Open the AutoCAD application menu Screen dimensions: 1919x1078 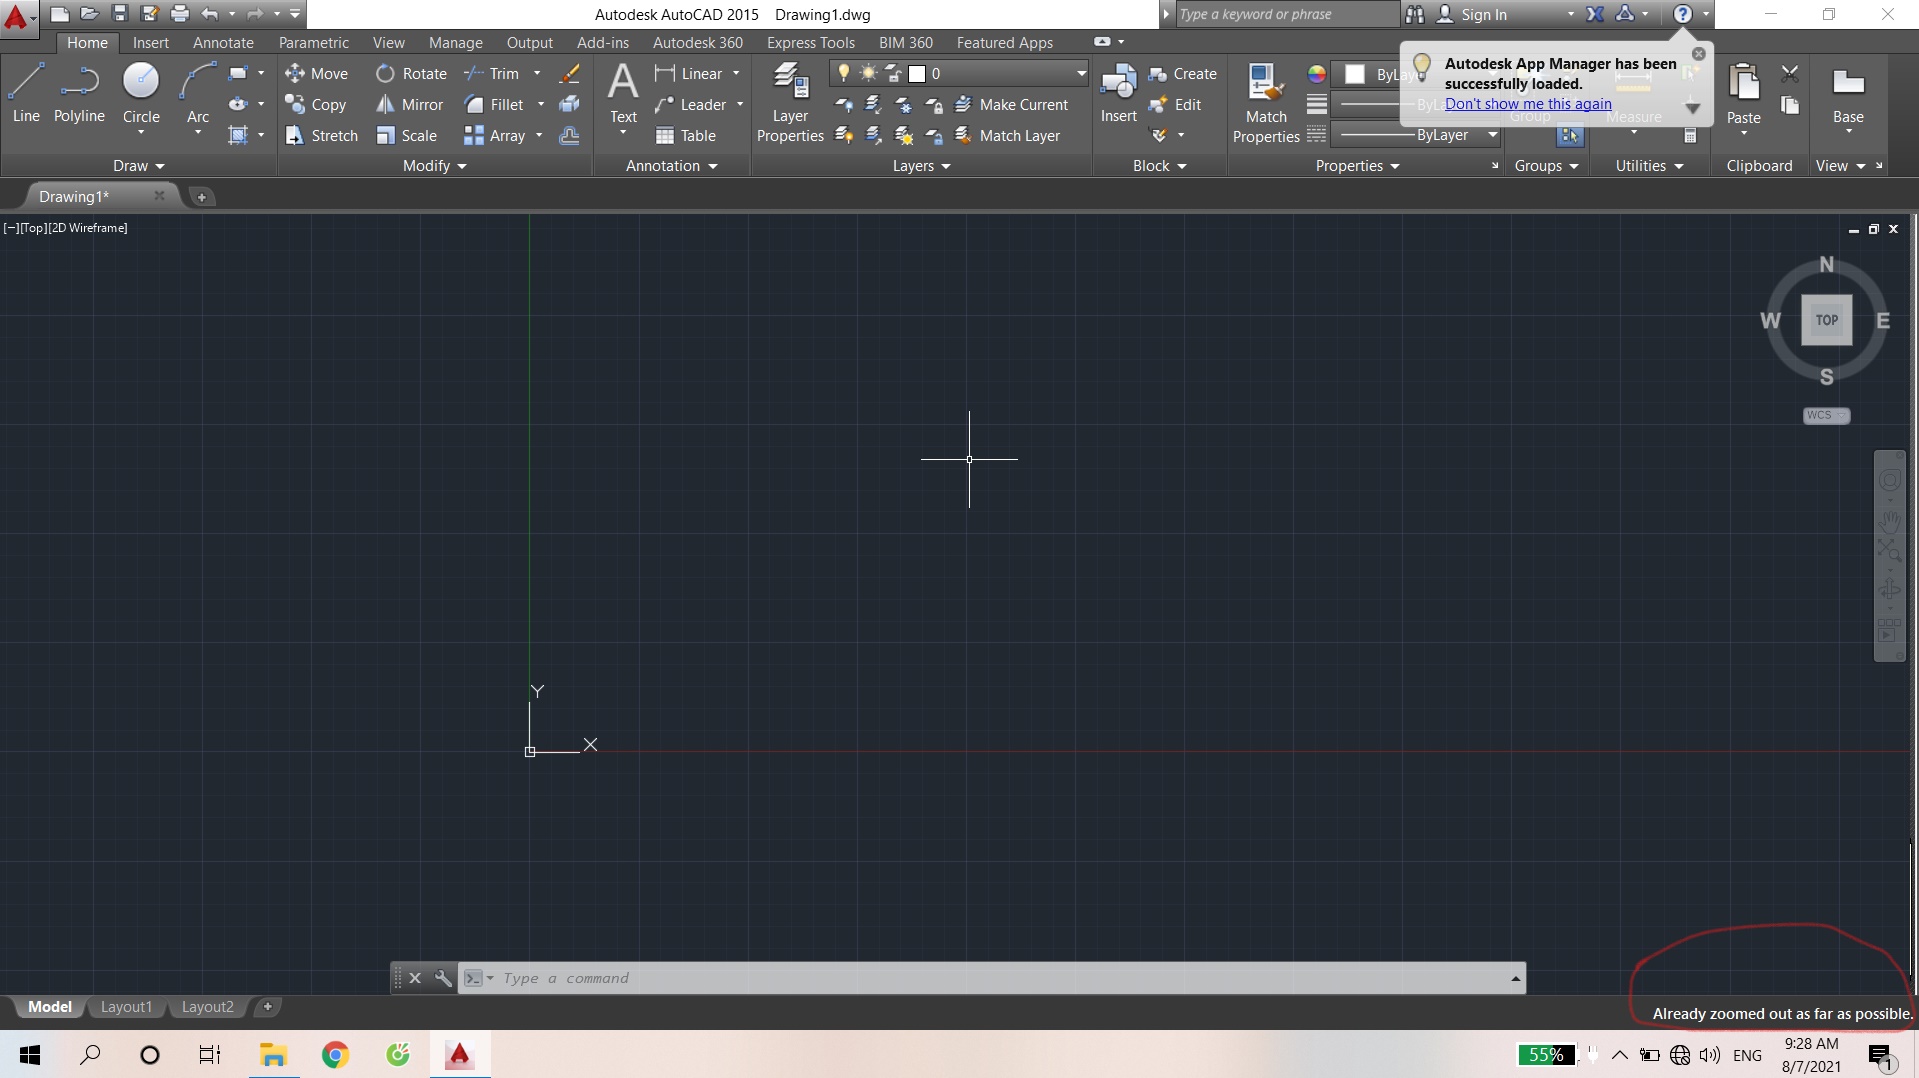click(x=18, y=17)
